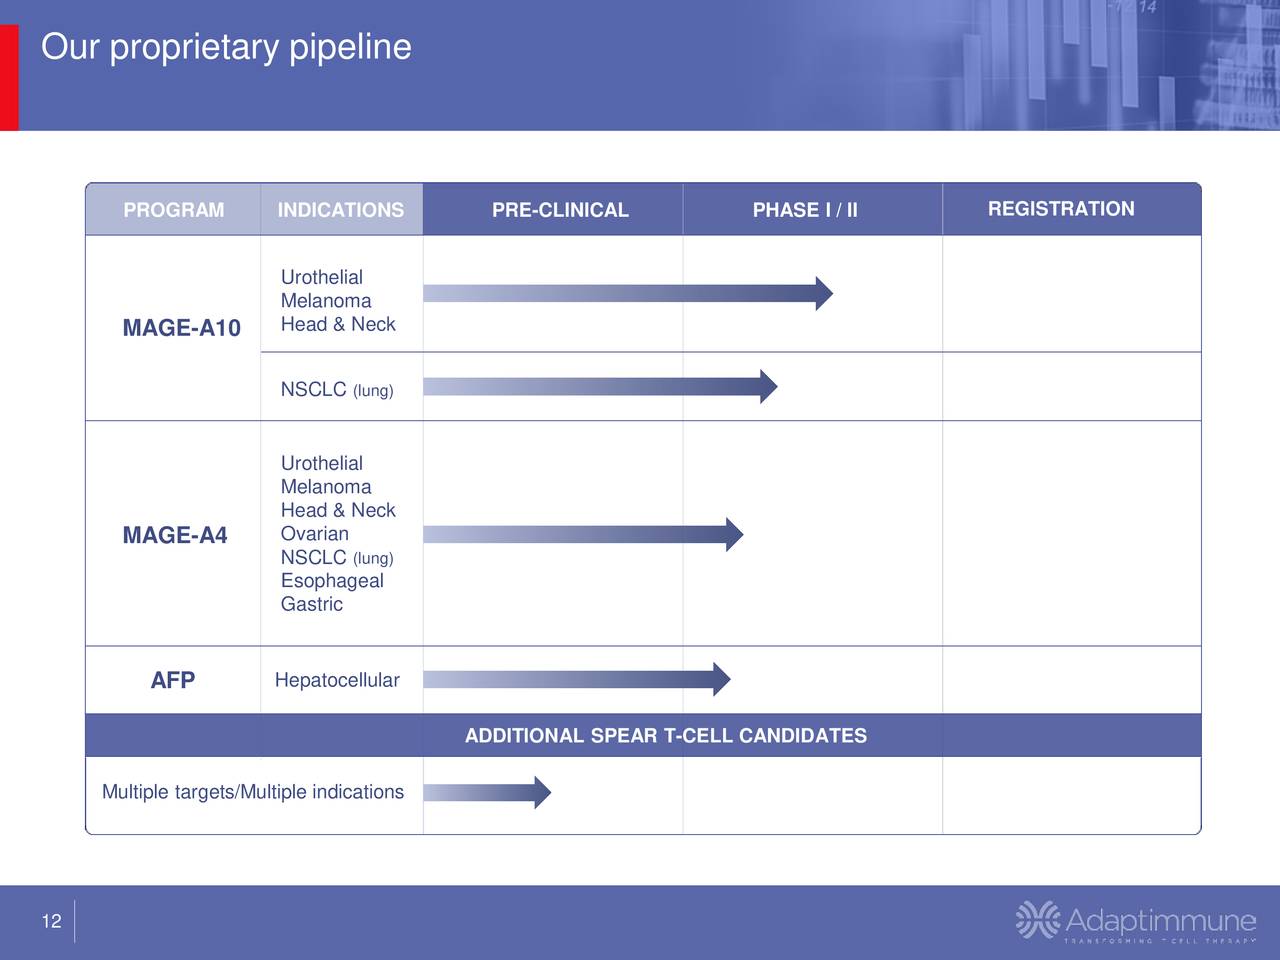Click "Melanoma" in the MAGE-A10 row
This screenshot has height=960, width=1280.
coord(326,301)
